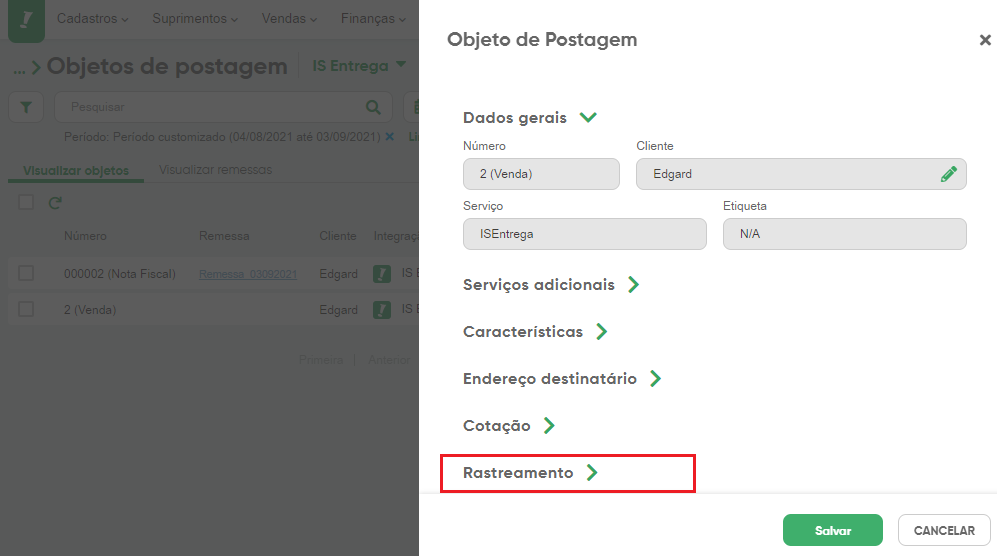The image size is (997, 556).
Task: Expand the Rastreamento section
Action: 530,473
